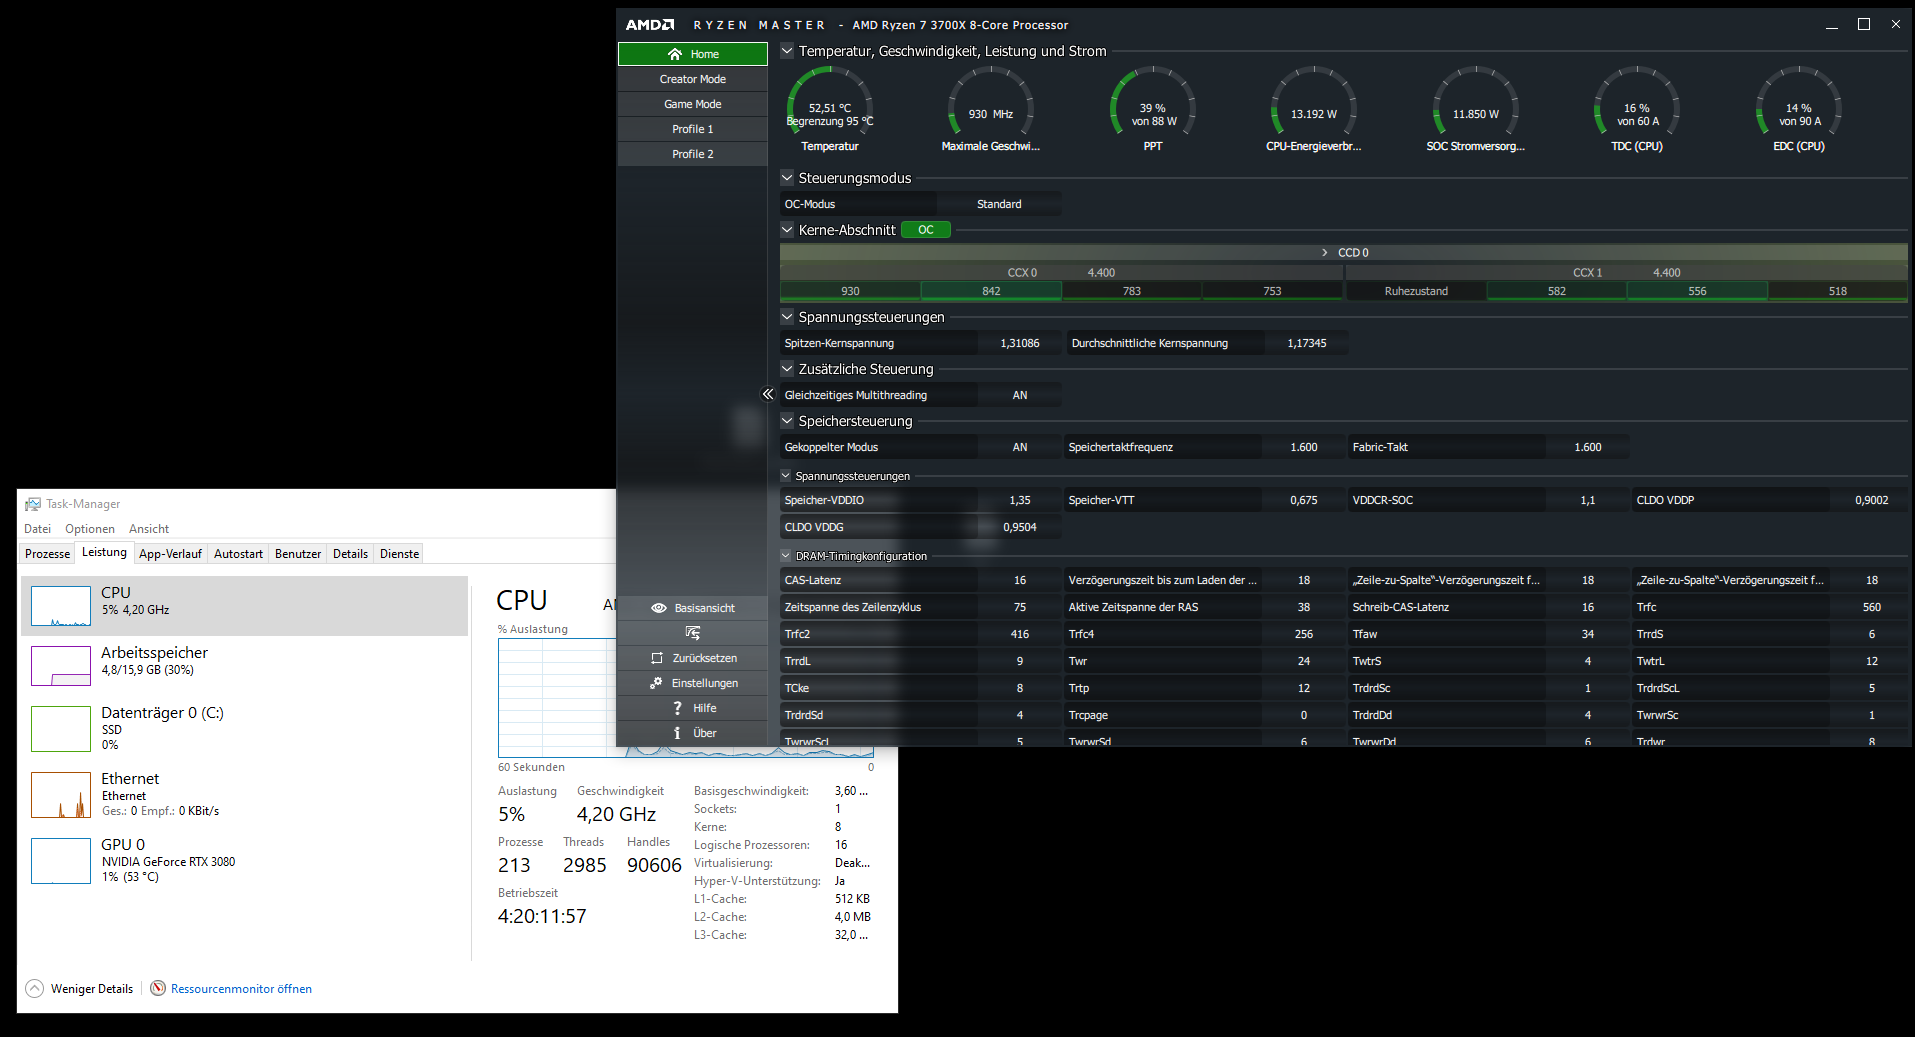Collapse the Steuerungsmodus section
Viewport: 1915px width, 1037px height.
(x=787, y=178)
